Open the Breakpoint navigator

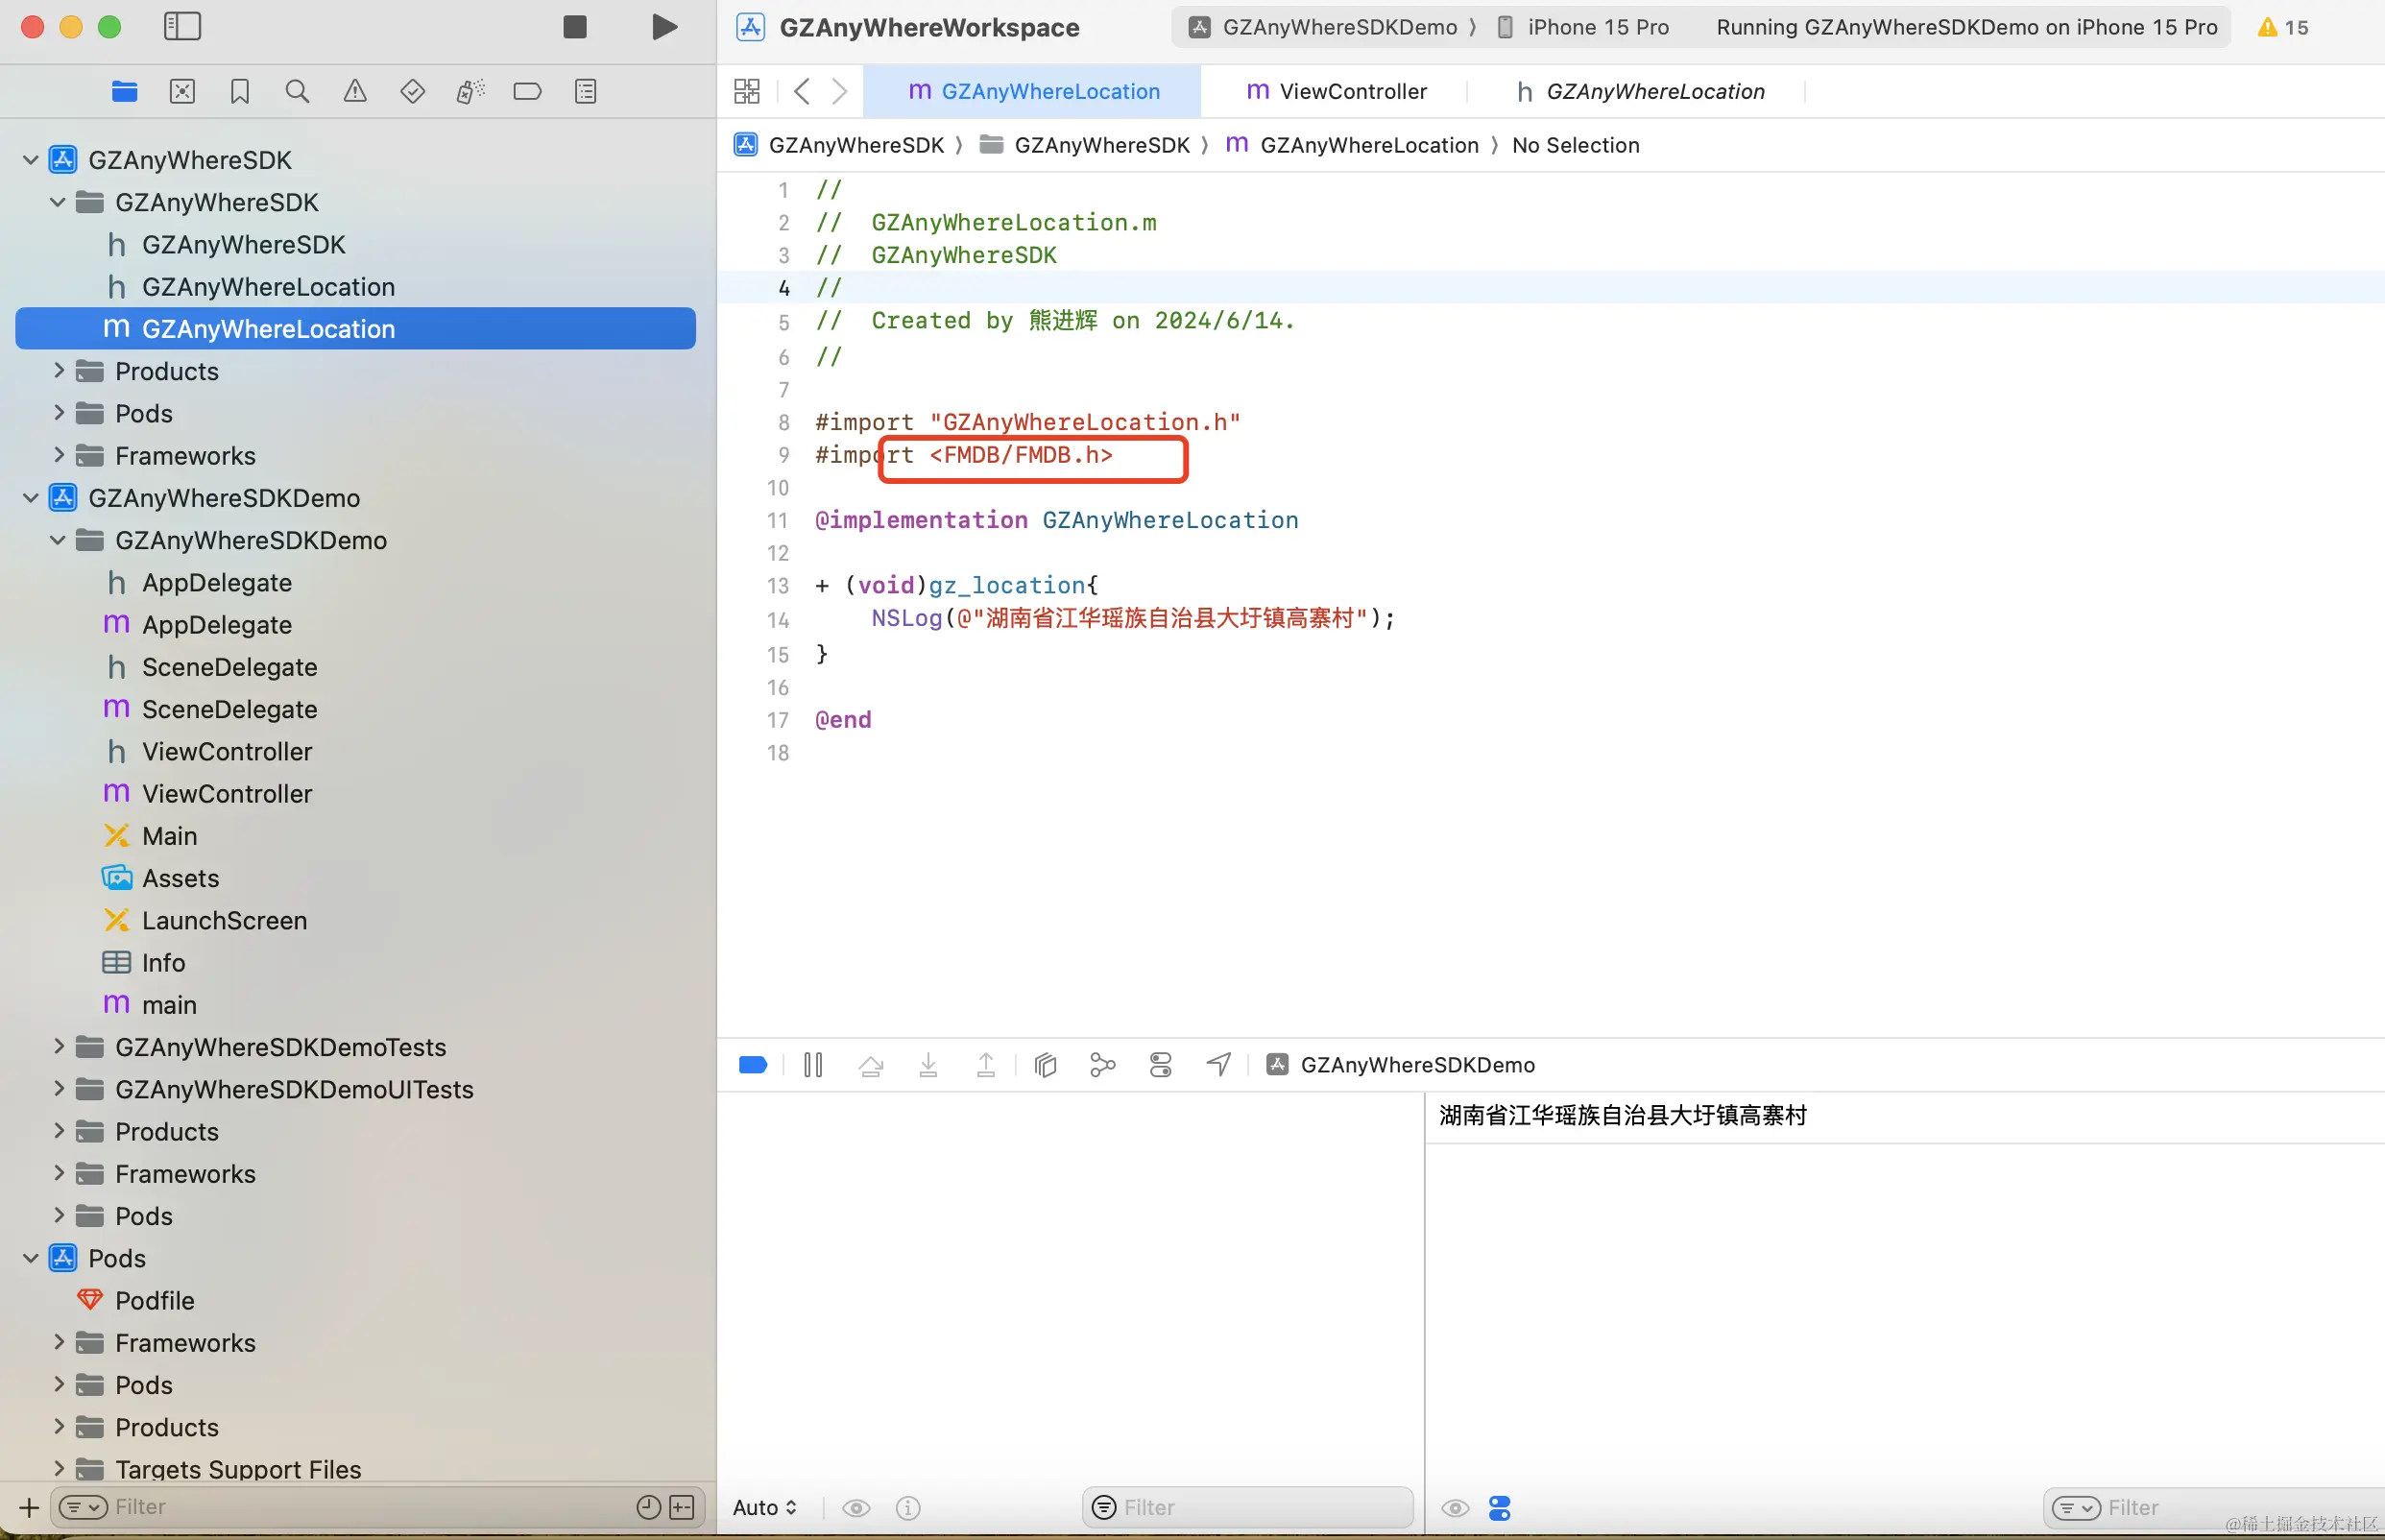tap(527, 92)
